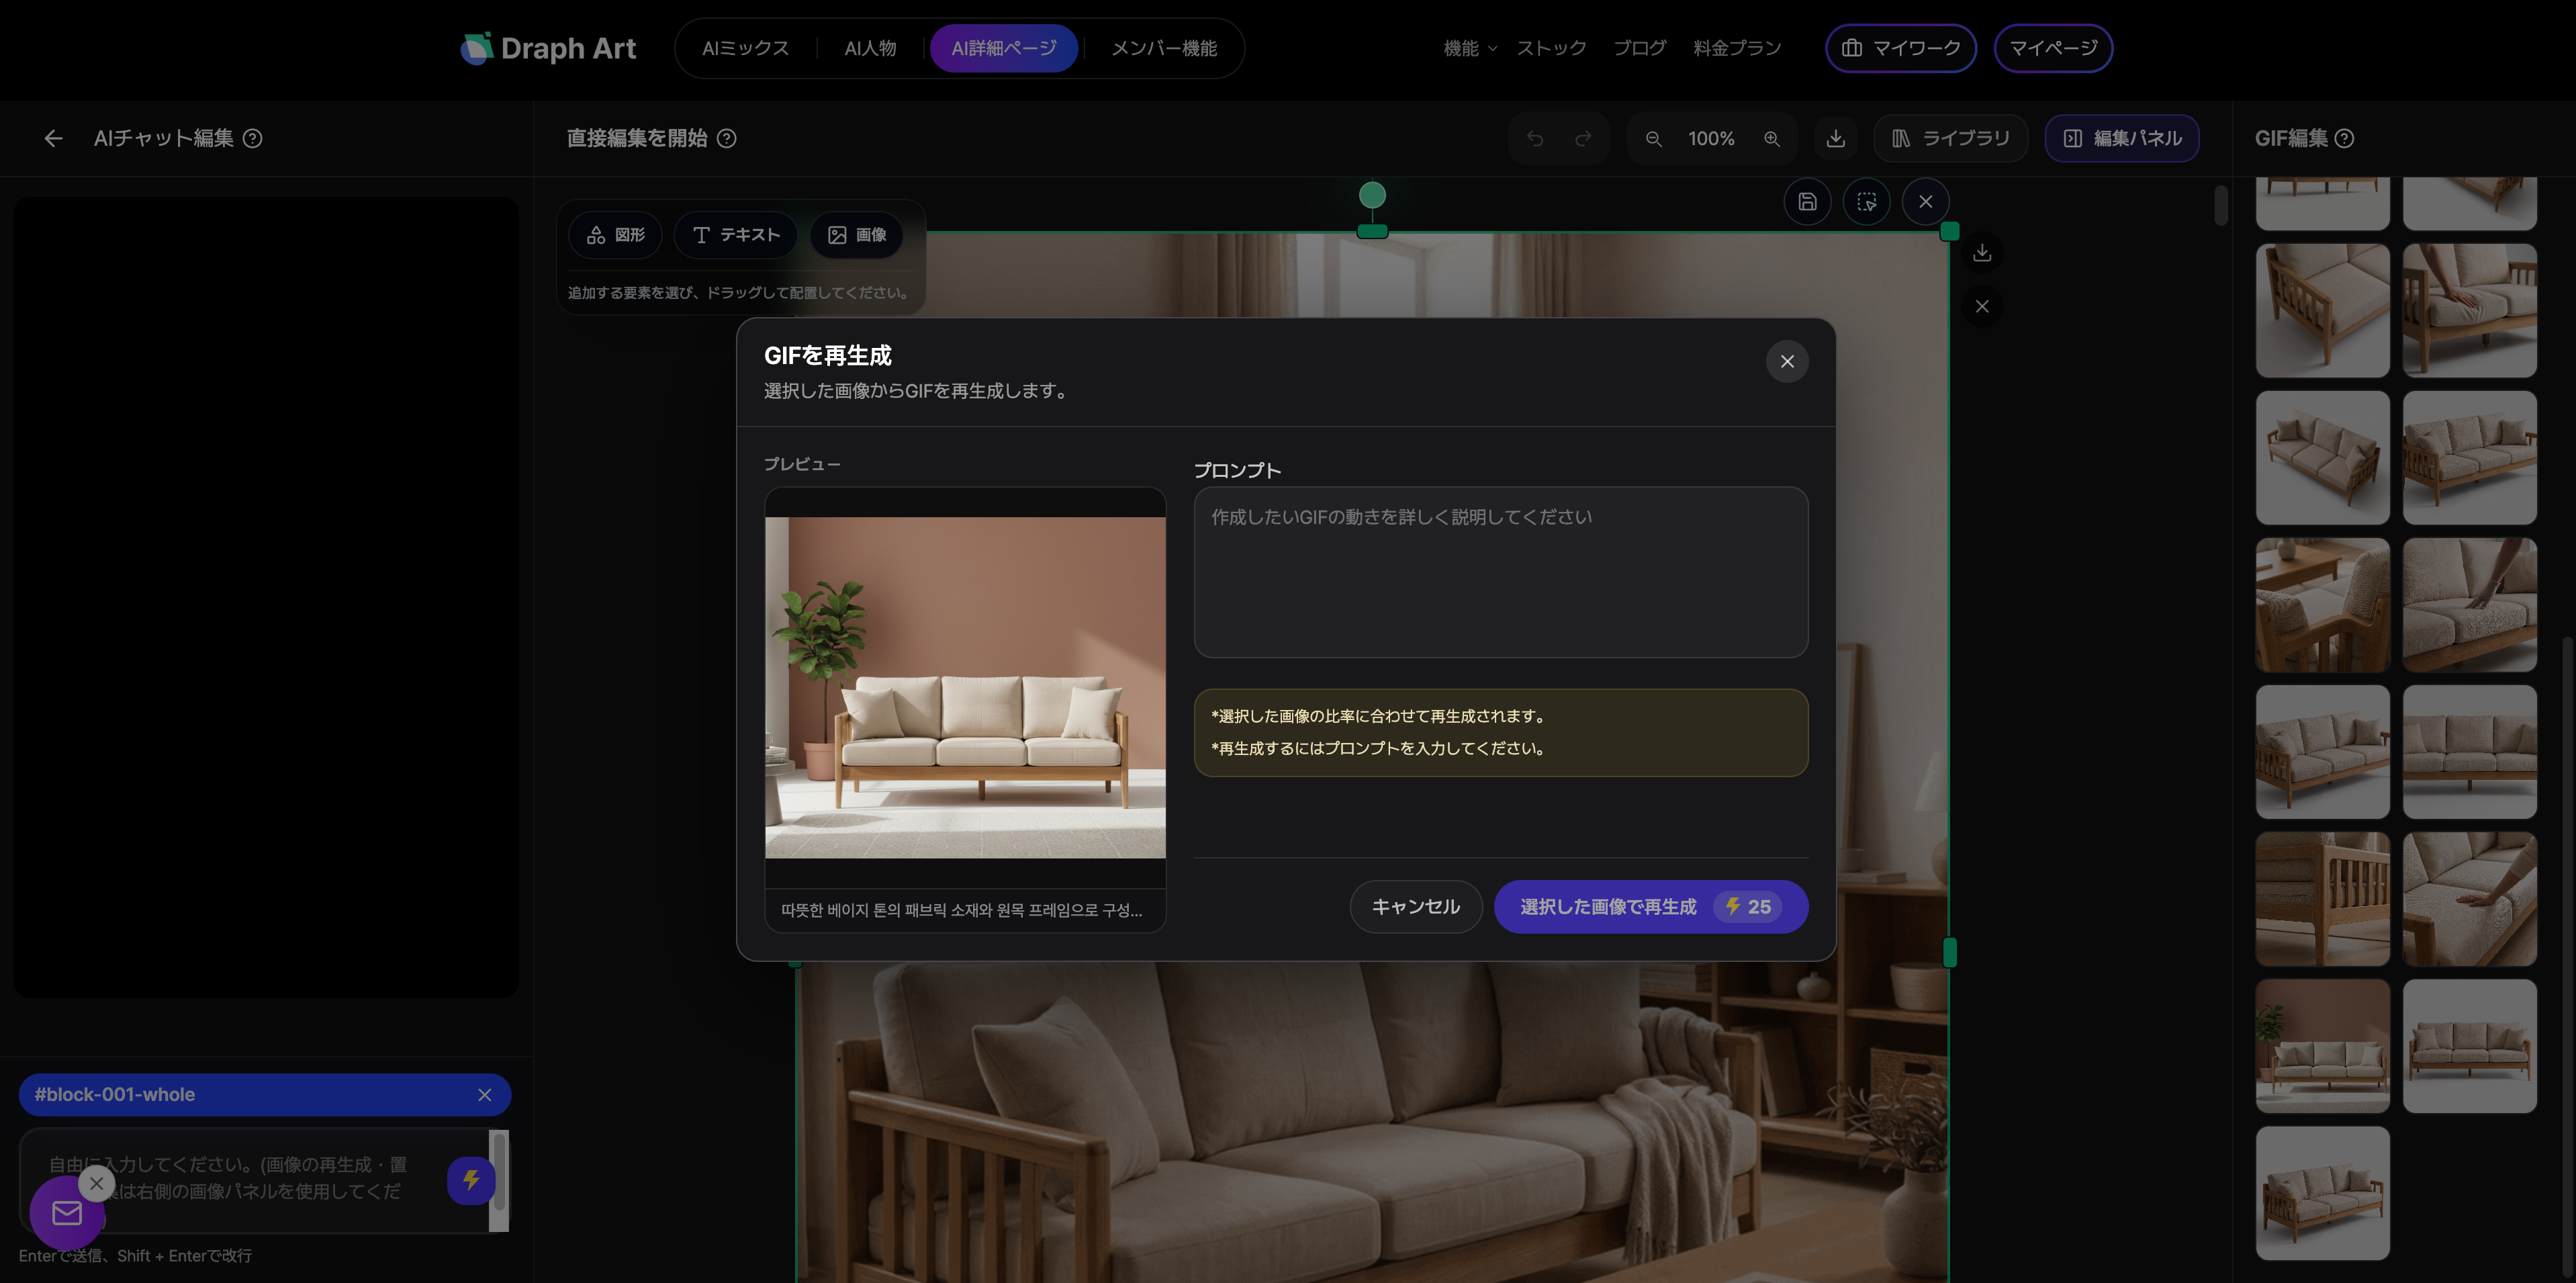Image resolution: width=2576 pixels, height=1283 pixels.
Task: Toggle the 編集パネル button
Action: click(x=2122, y=139)
